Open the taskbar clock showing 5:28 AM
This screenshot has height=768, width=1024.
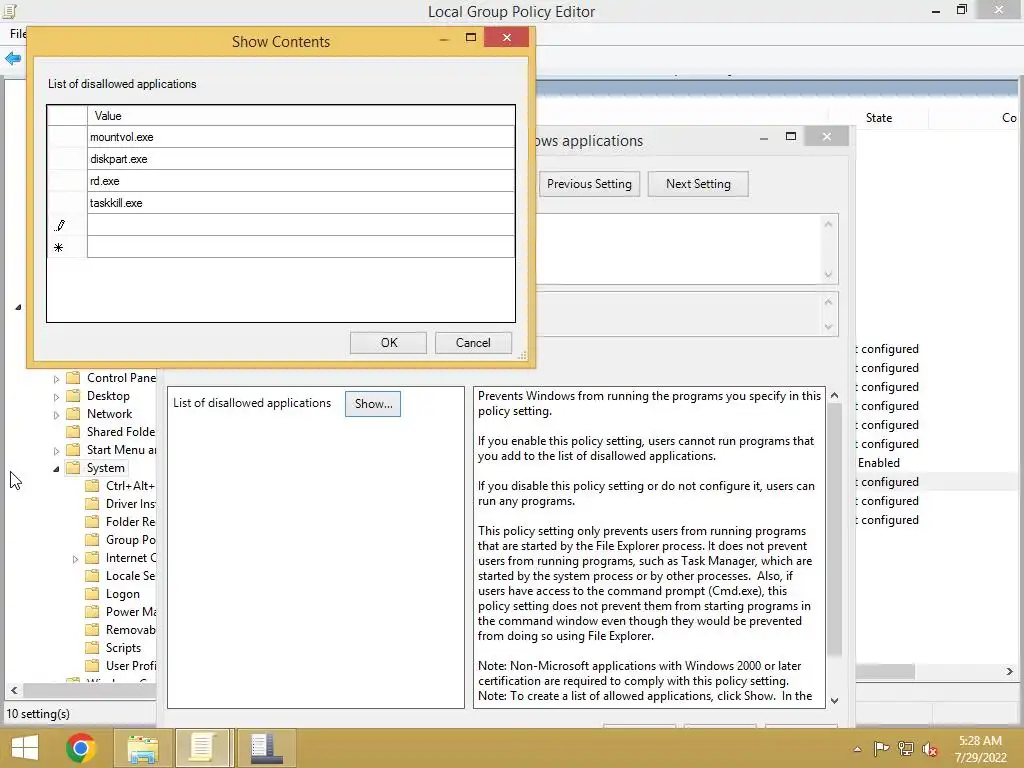pyautogui.click(x=980, y=749)
